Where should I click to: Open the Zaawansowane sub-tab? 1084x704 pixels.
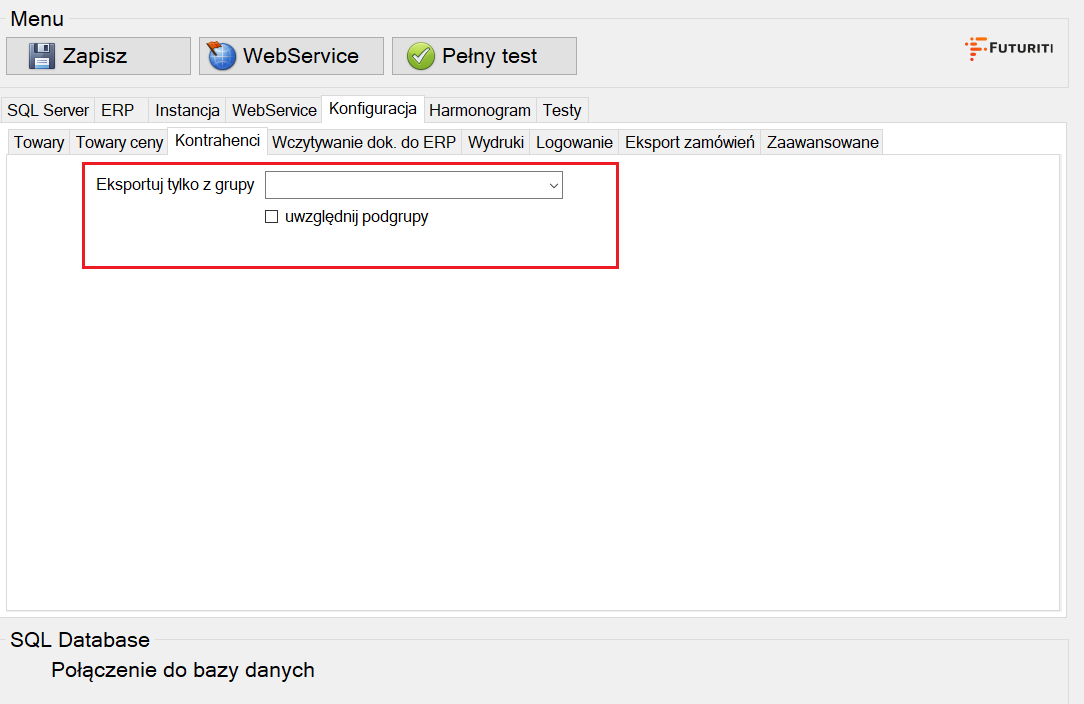pos(822,142)
